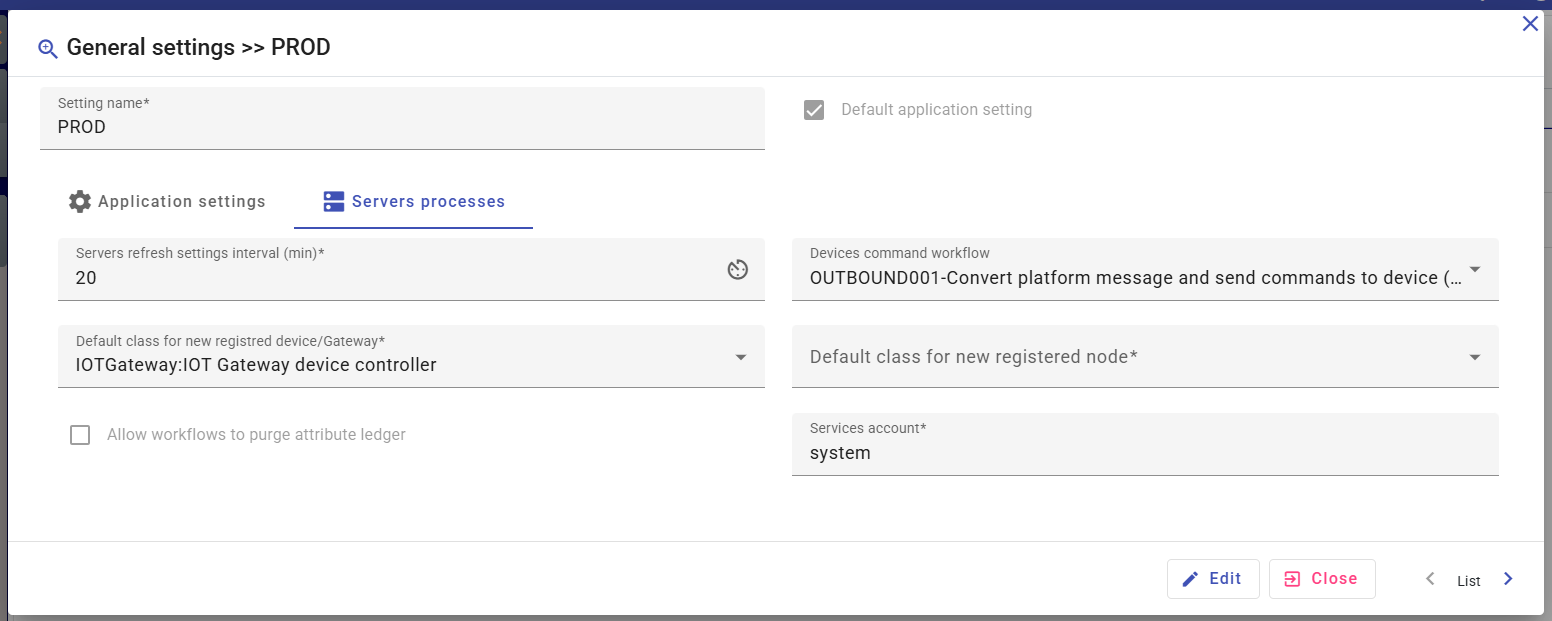Click the List link in pagination
The height and width of the screenshot is (621, 1552).
(x=1468, y=581)
